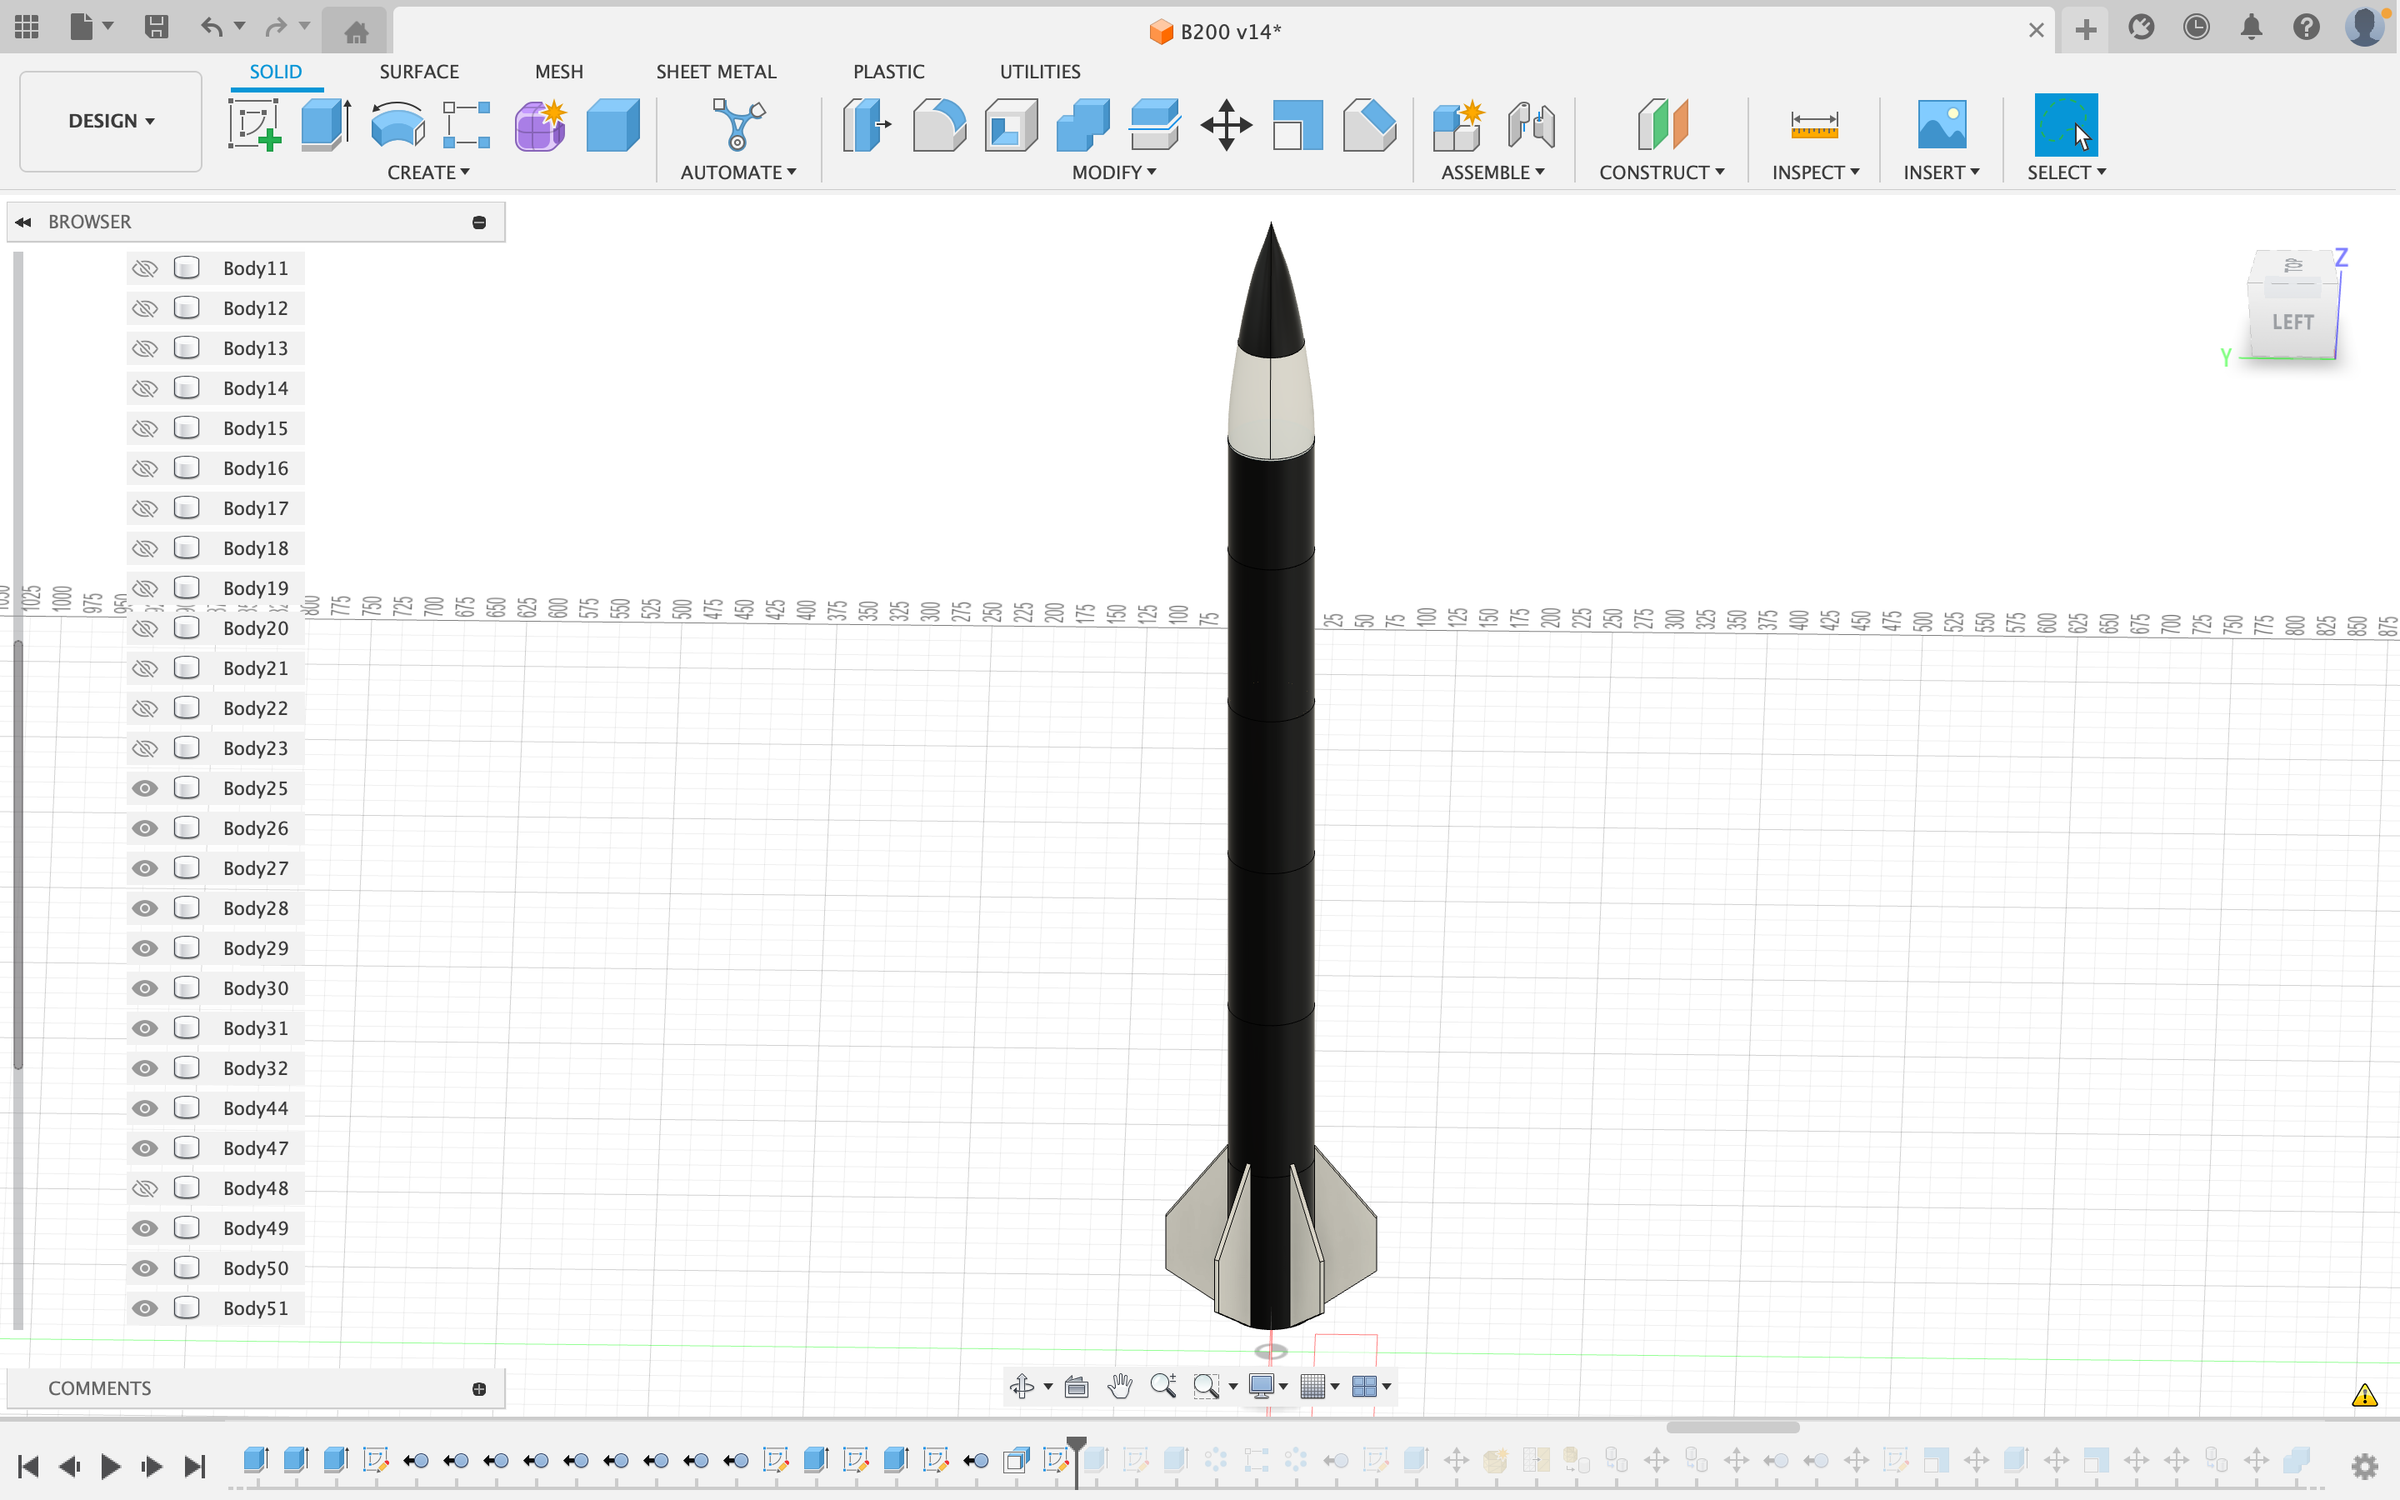Switch to the SURFACE tab

419,71
